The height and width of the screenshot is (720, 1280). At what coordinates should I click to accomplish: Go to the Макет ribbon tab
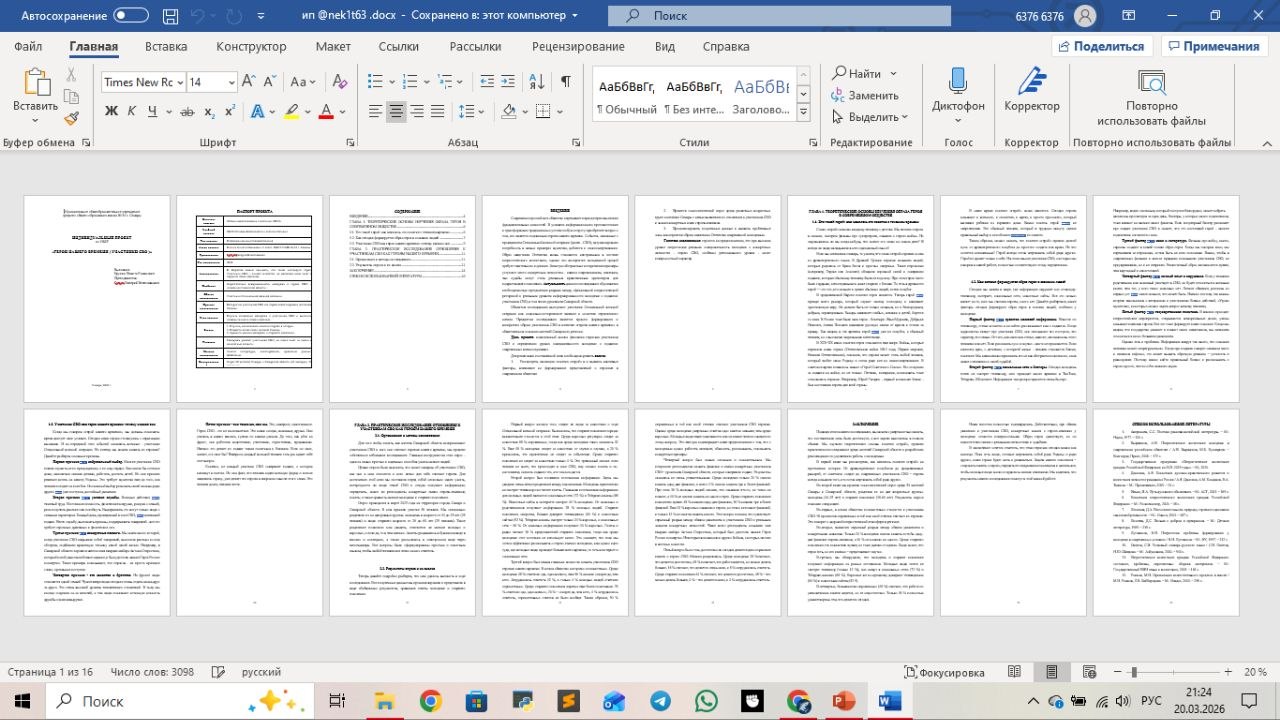[333, 47]
